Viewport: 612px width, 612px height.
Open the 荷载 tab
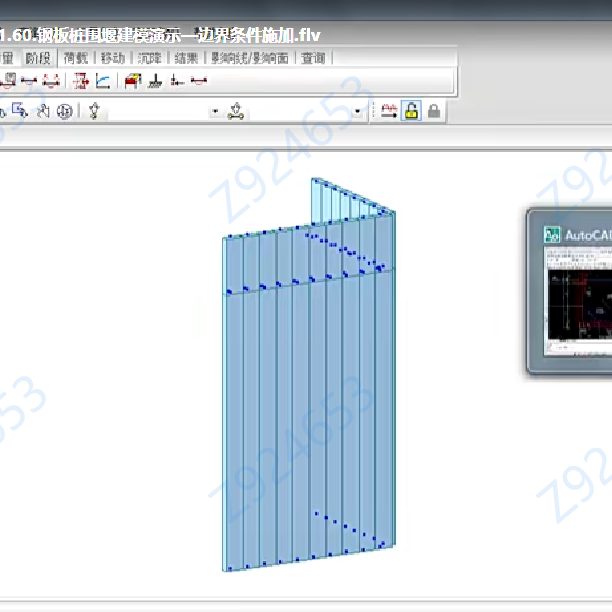(75, 58)
